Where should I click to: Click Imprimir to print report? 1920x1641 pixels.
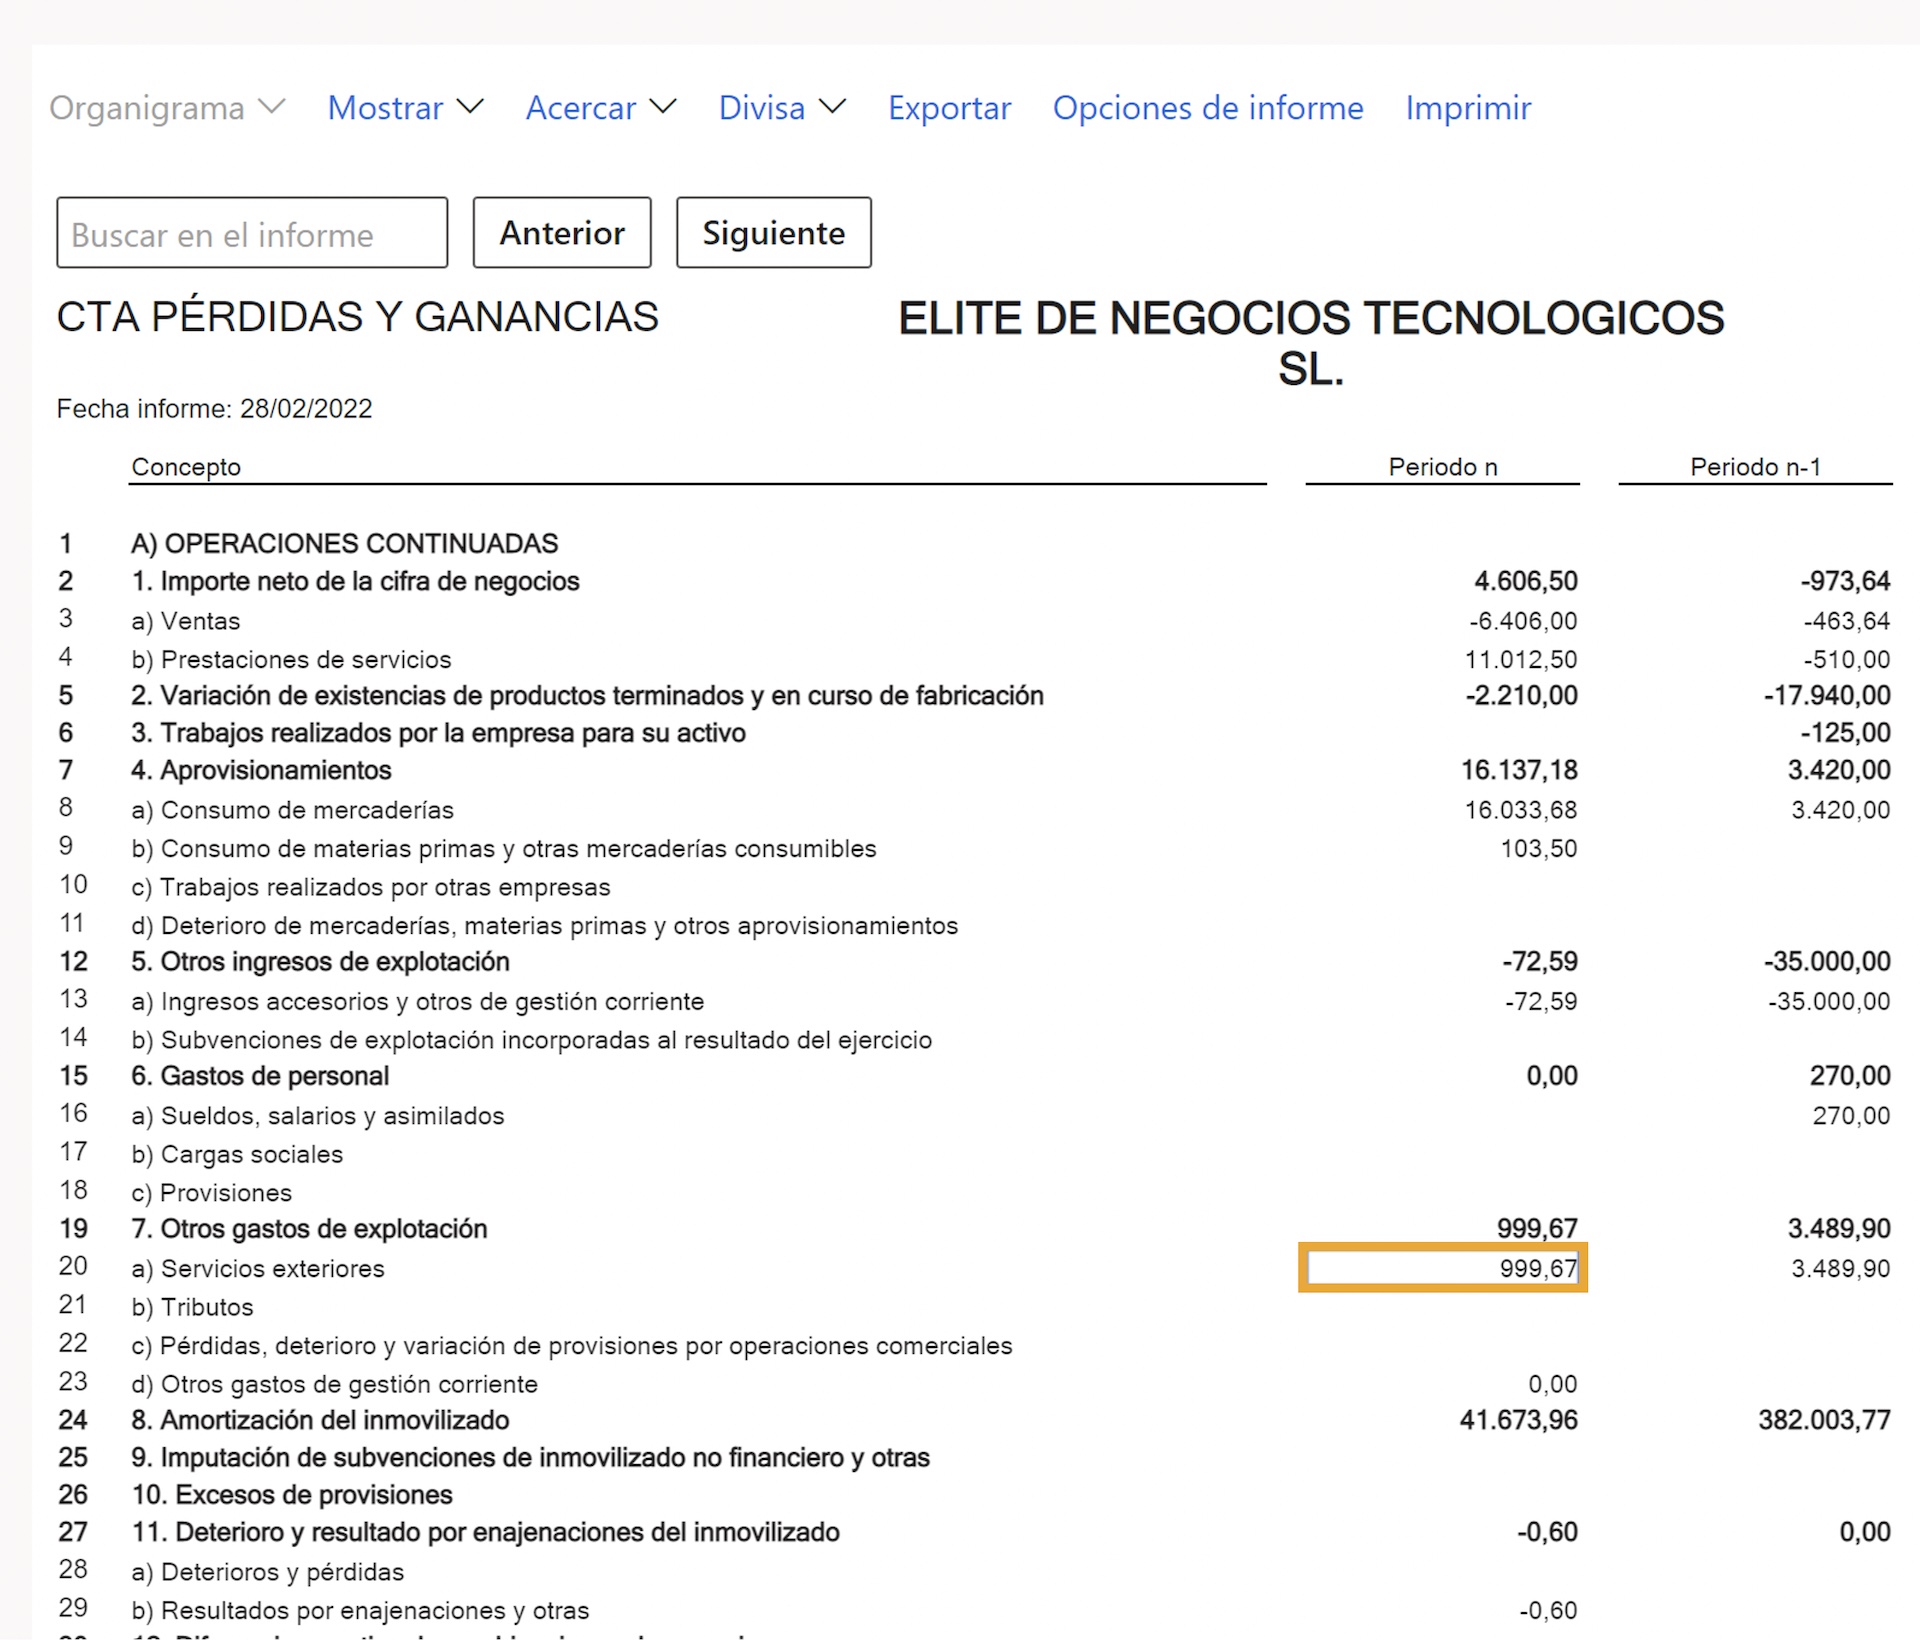[1468, 108]
